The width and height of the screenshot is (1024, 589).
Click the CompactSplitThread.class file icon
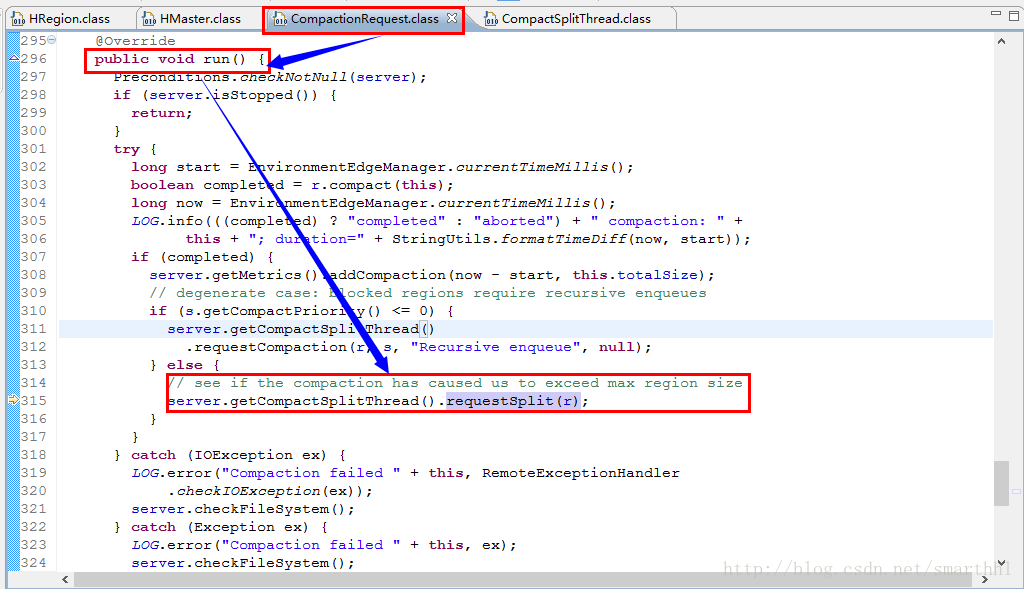491,20
